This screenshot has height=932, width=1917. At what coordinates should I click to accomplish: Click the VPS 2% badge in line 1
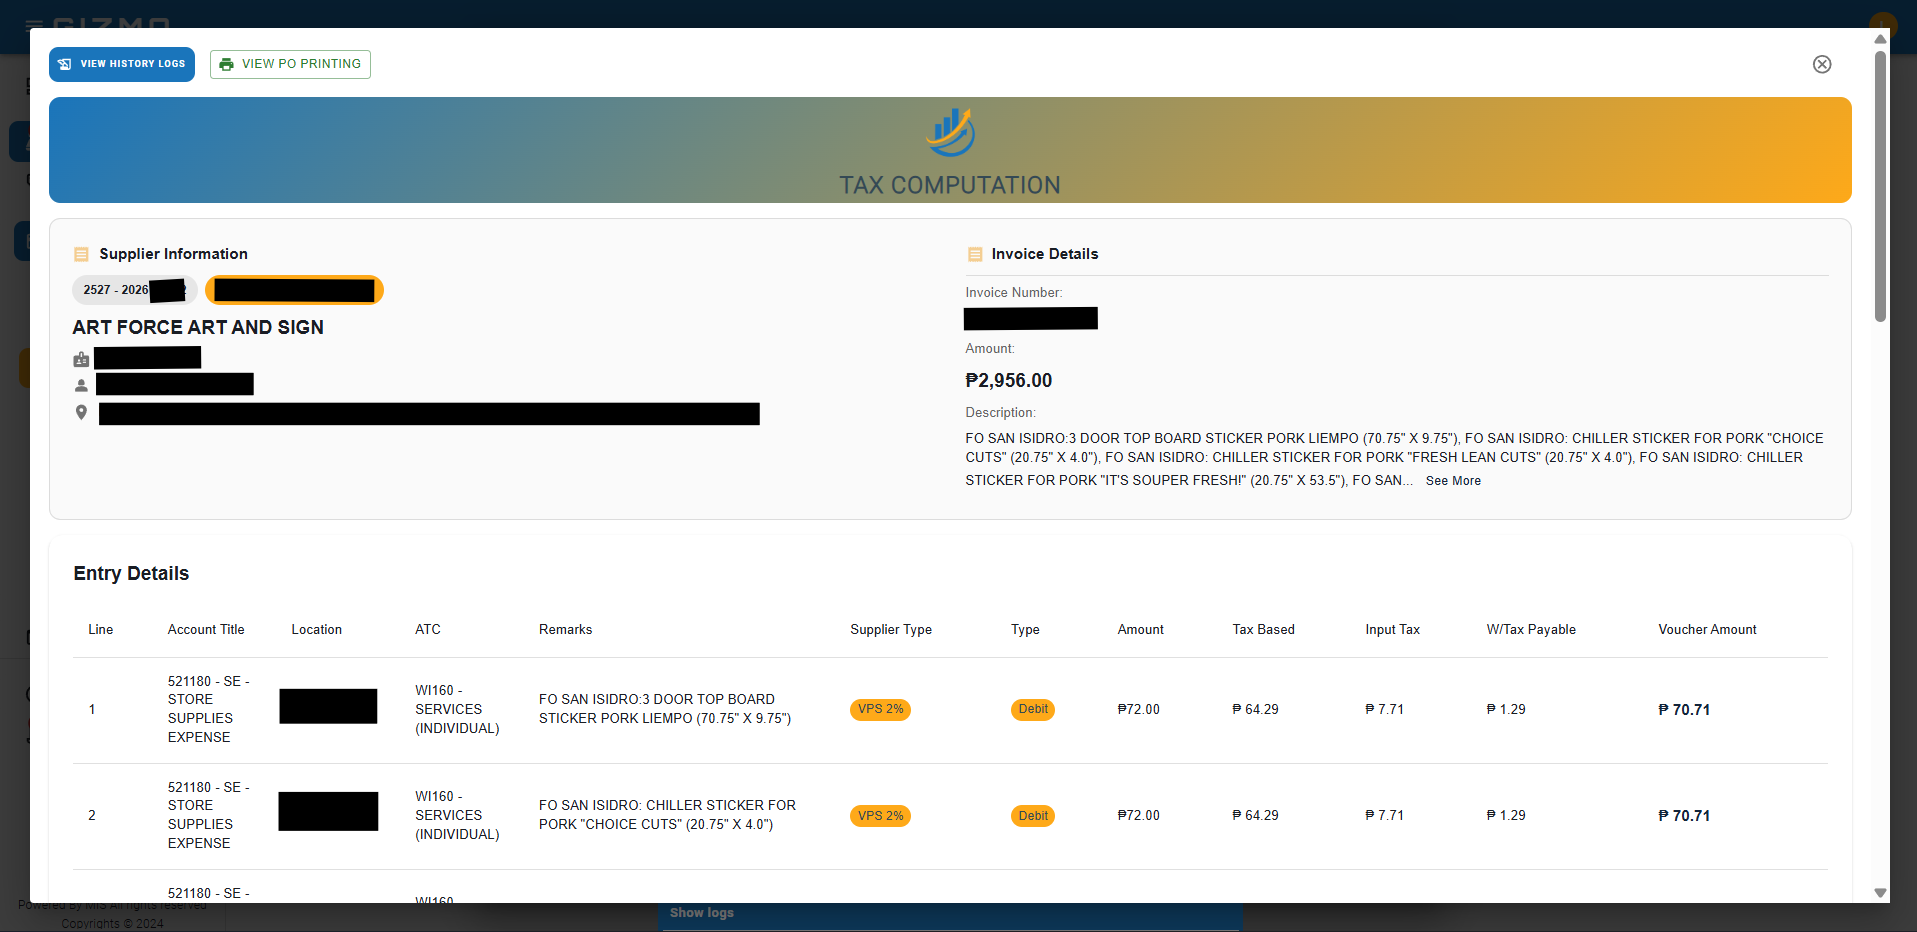[880, 710]
